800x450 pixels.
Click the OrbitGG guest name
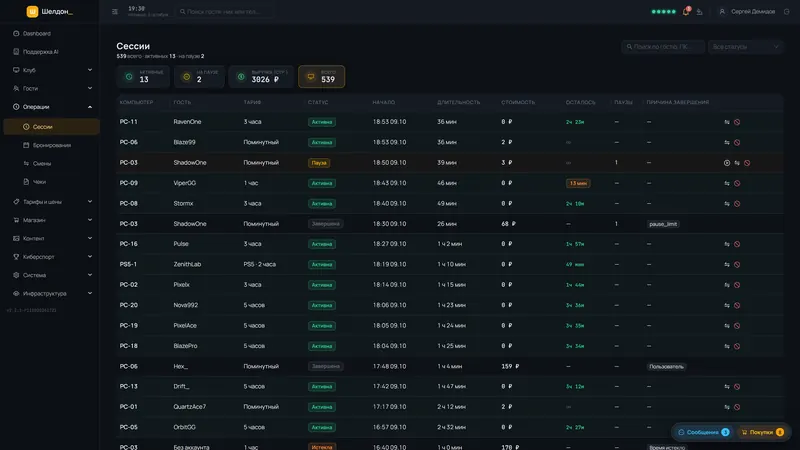[x=185, y=428]
